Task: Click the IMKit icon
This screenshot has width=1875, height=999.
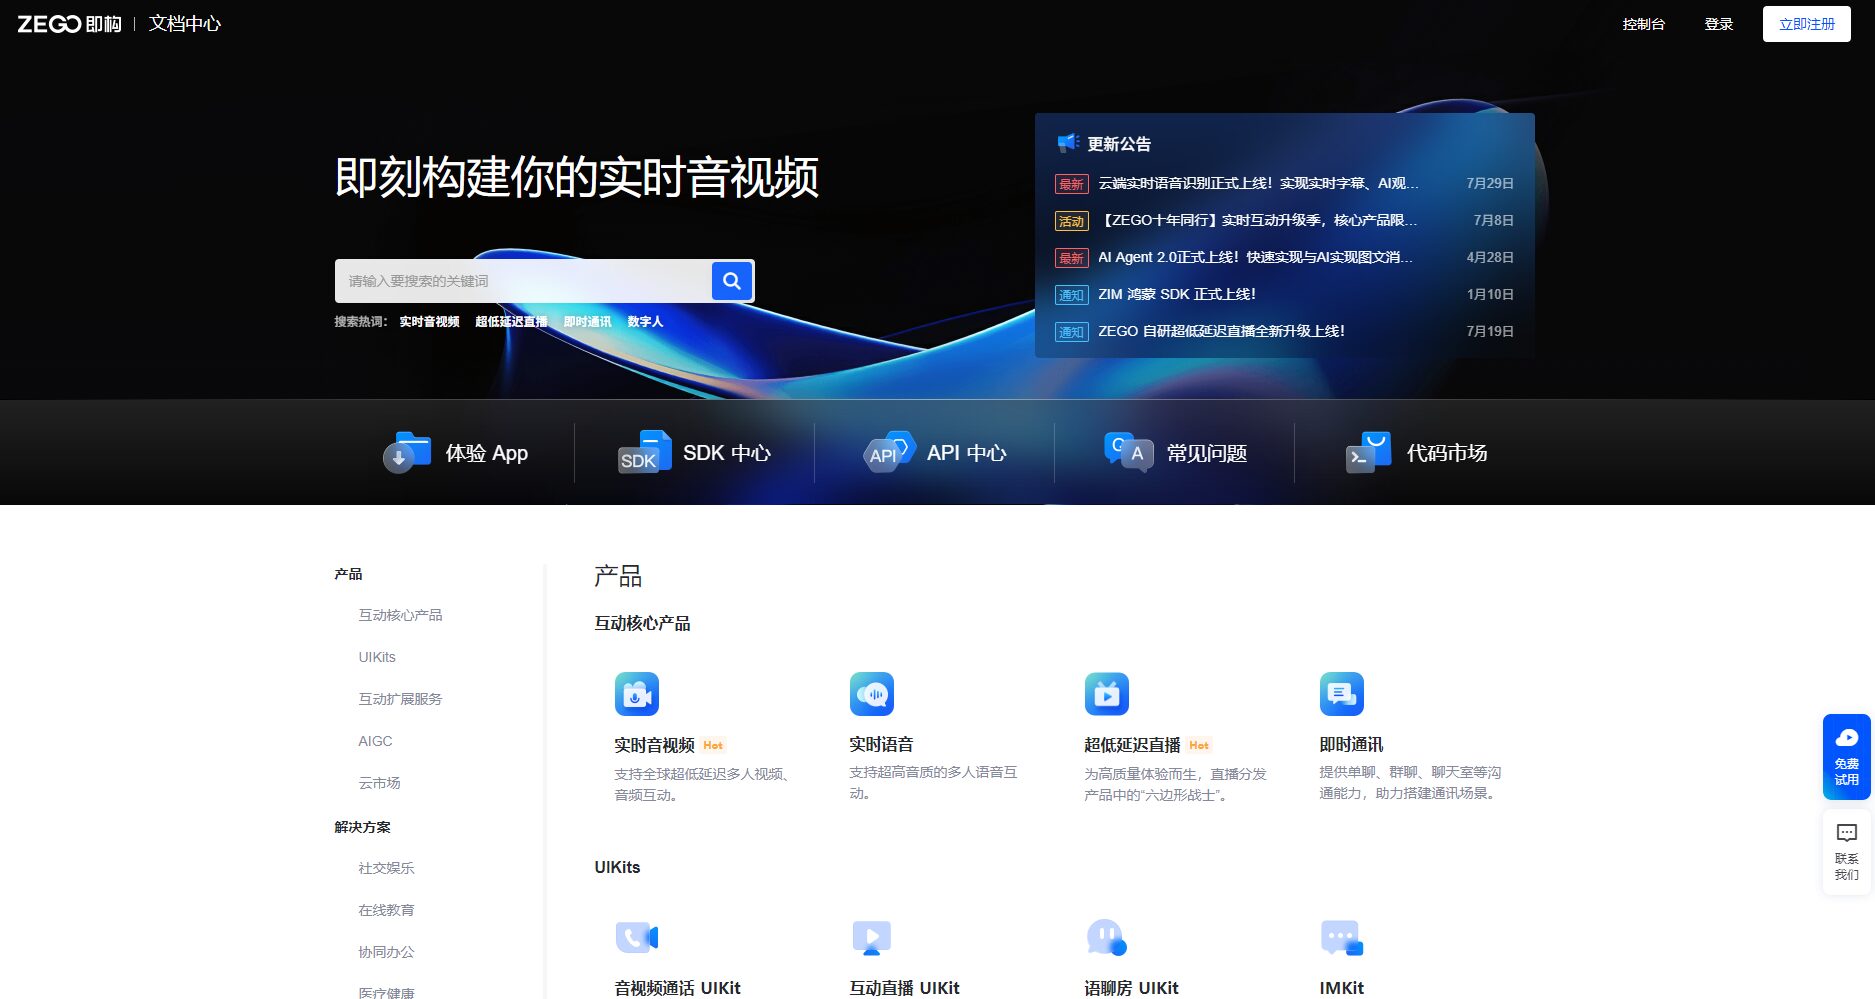Action: pyautogui.click(x=1342, y=937)
